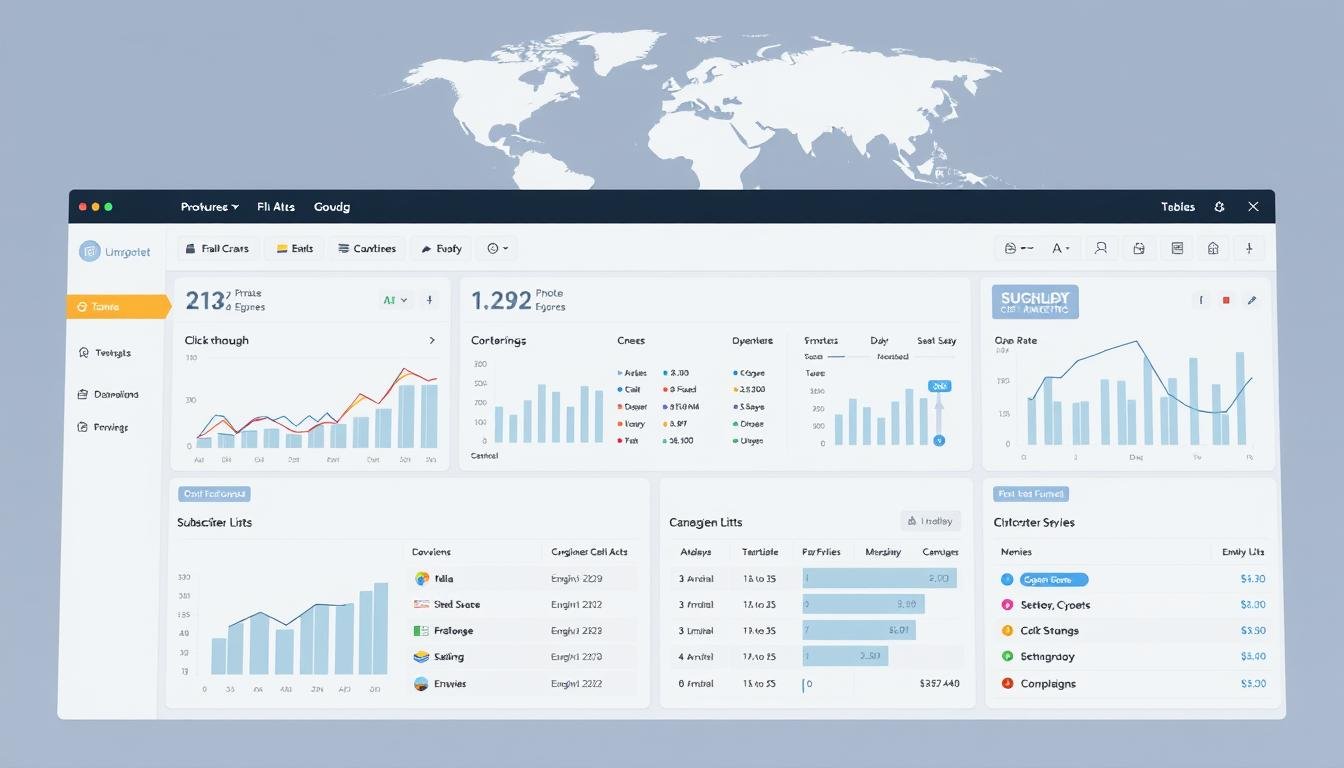This screenshot has width=1344, height=768.
Task: Open the Fli Atts menu
Action: point(276,207)
